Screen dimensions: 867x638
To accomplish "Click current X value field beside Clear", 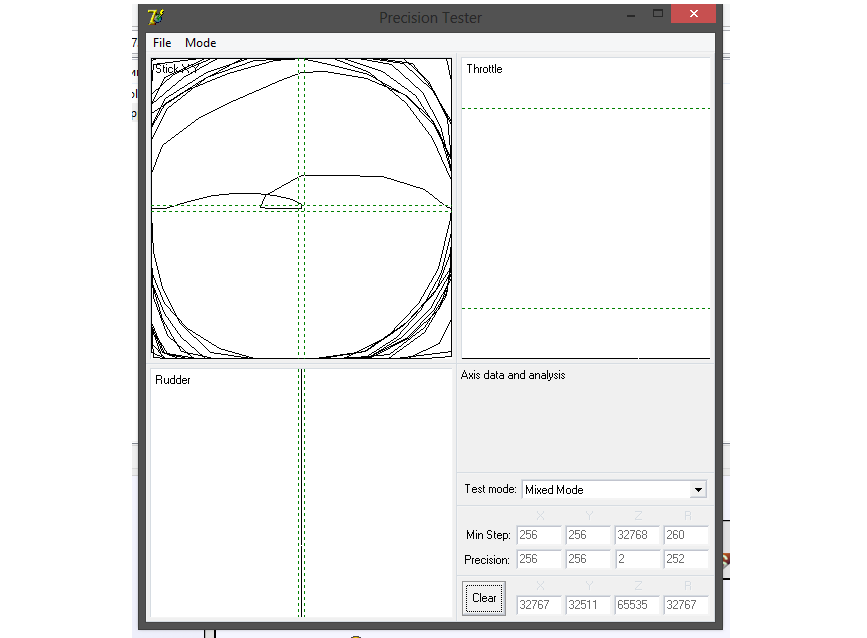I will coord(539,605).
